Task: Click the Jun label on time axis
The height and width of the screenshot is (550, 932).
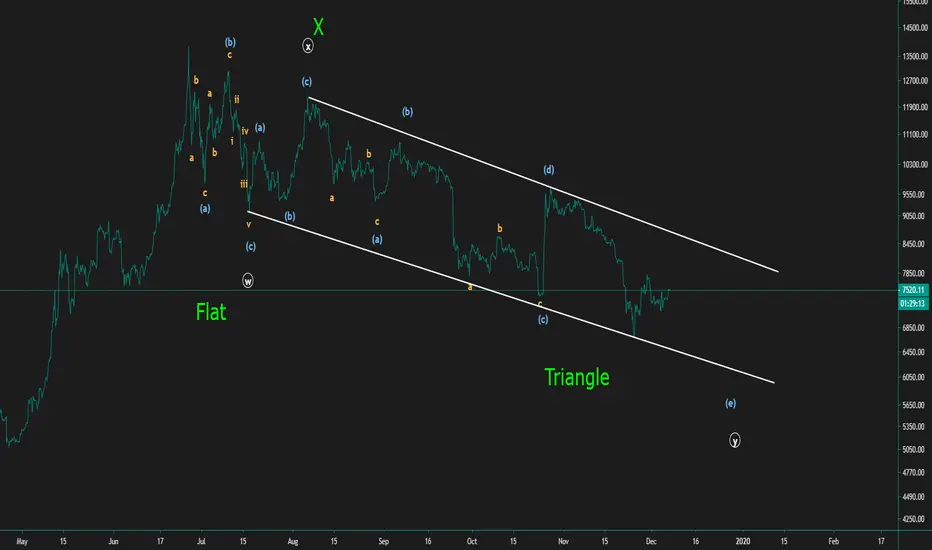Action: pos(114,541)
